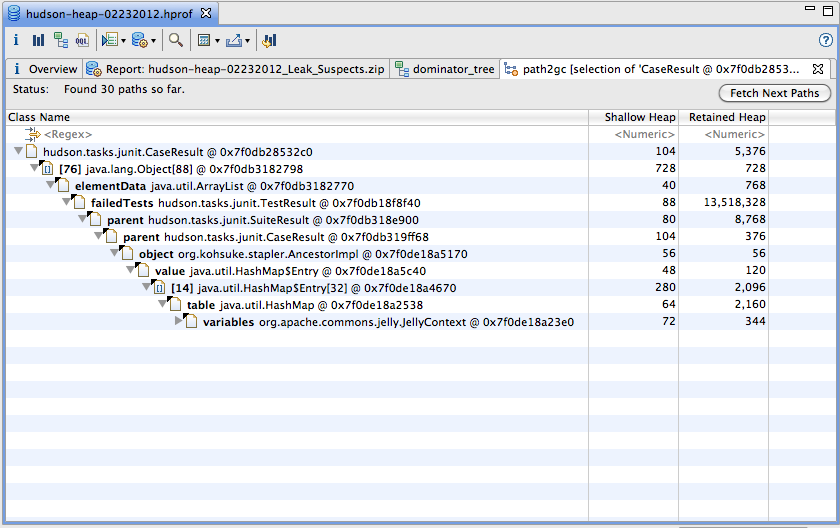Collapse the hudson.tasks.junit.CaseResult root node

(x=19, y=152)
